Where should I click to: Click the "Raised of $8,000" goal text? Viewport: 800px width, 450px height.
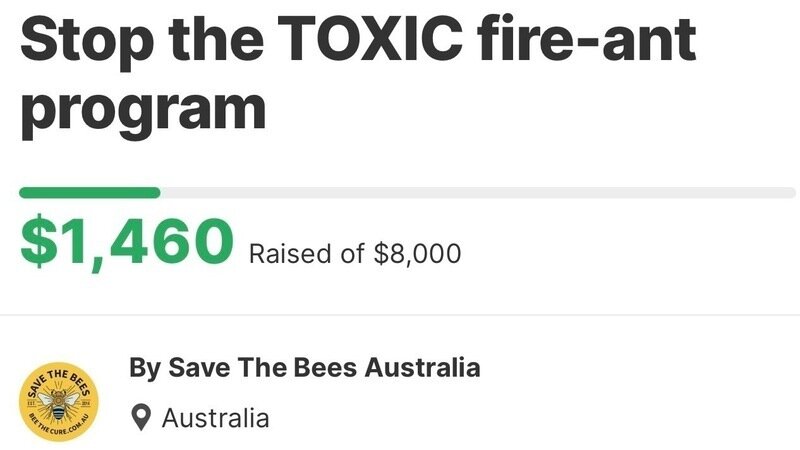[x=354, y=253]
